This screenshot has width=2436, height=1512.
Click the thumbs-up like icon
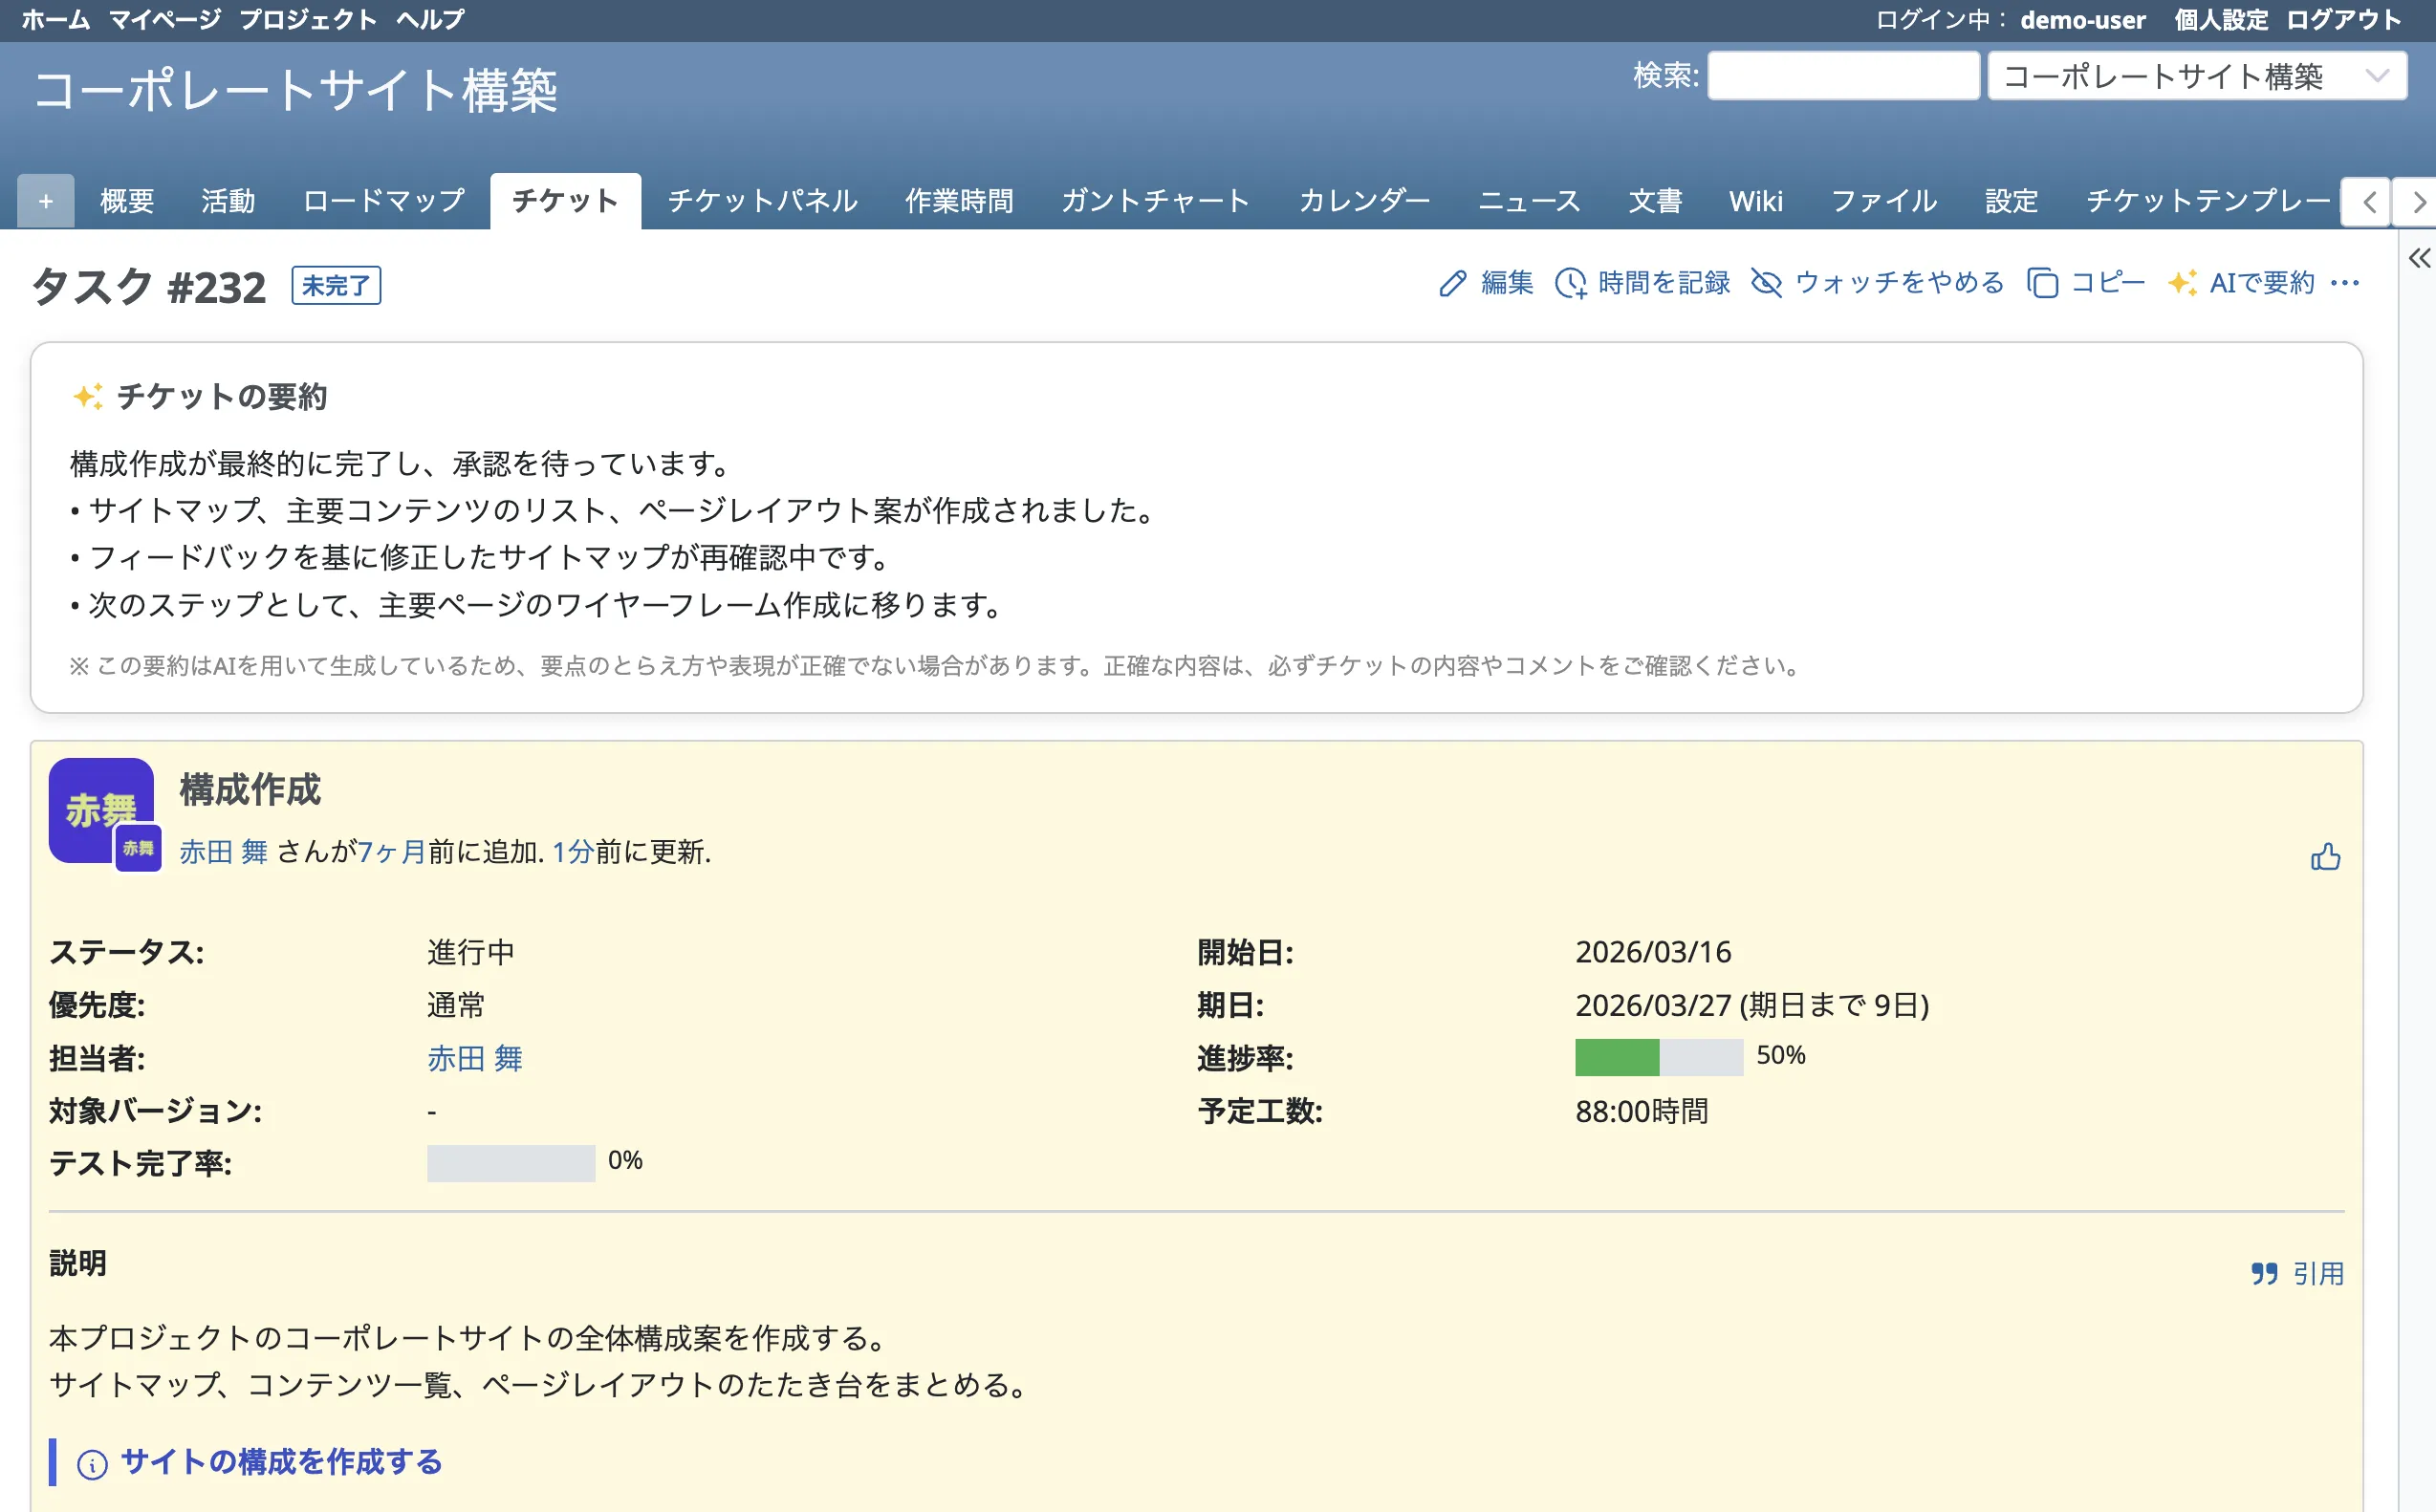tap(2325, 857)
